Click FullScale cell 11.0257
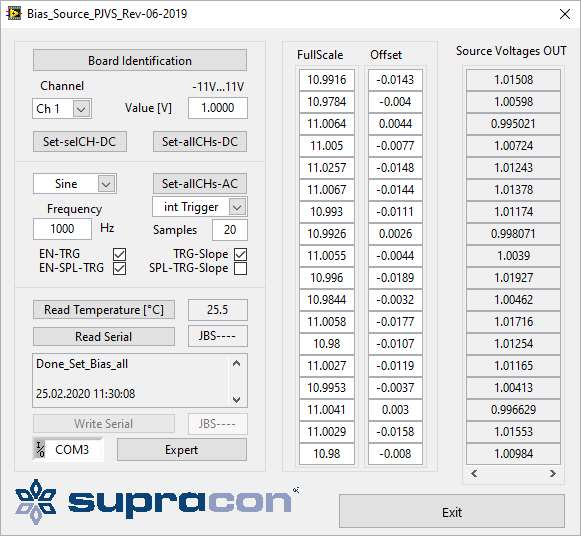Viewport: 581px width, 536px height. point(327,167)
